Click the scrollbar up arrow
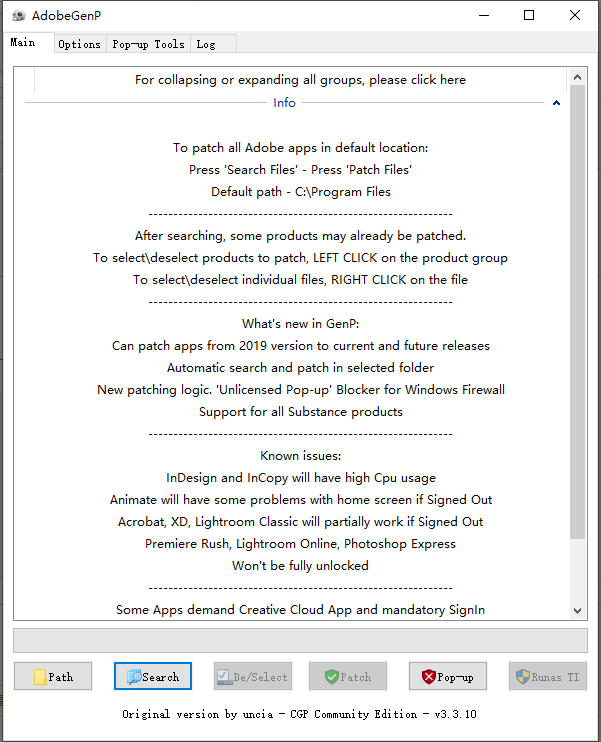601x742 pixels. (x=577, y=77)
